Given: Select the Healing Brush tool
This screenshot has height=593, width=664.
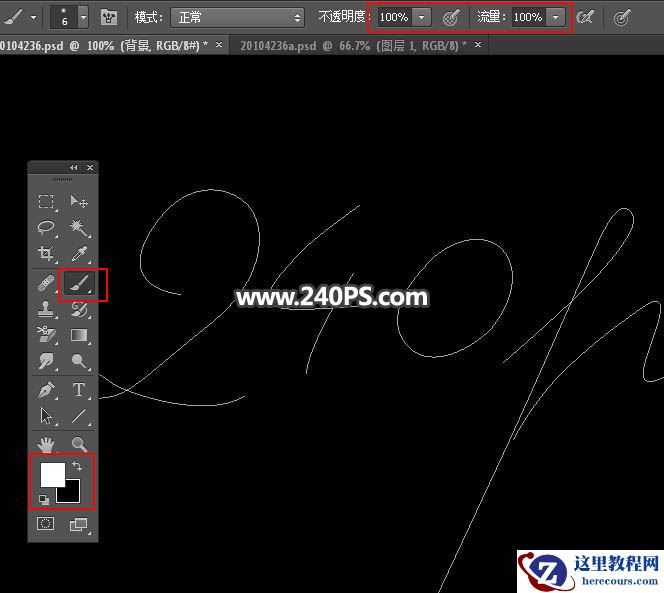Looking at the screenshot, I should (x=46, y=283).
